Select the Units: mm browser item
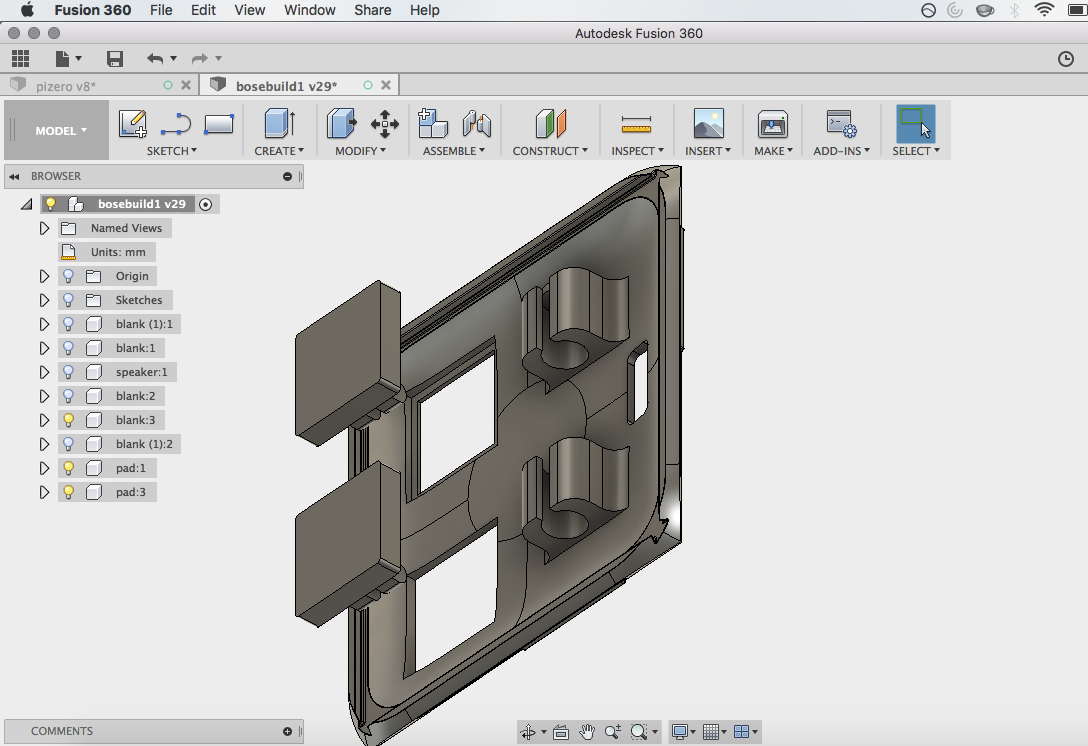 click(107, 253)
